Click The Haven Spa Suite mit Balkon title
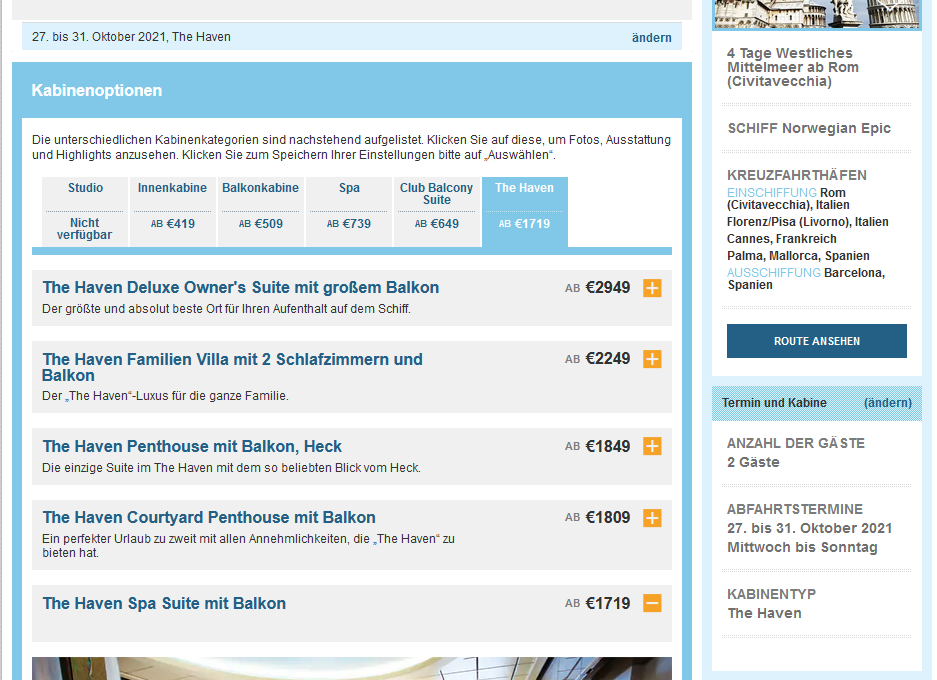Image resolution: width=937 pixels, height=680 pixels. (164, 603)
